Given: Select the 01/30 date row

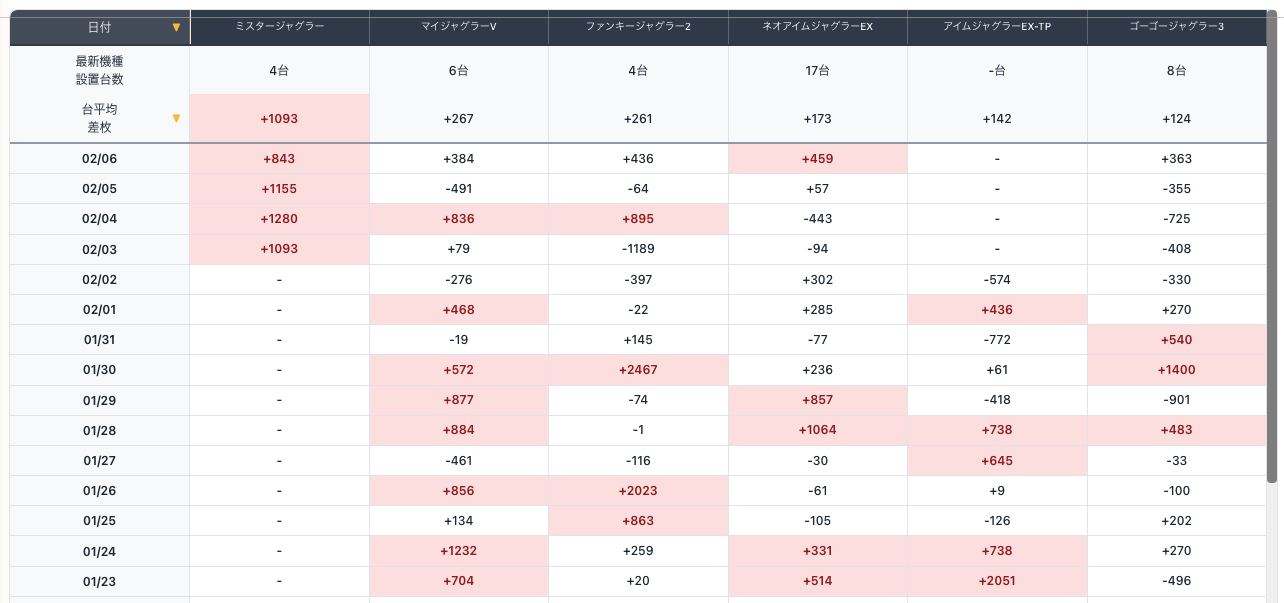Looking at the screenshot, I should click(x=99, y=370).
